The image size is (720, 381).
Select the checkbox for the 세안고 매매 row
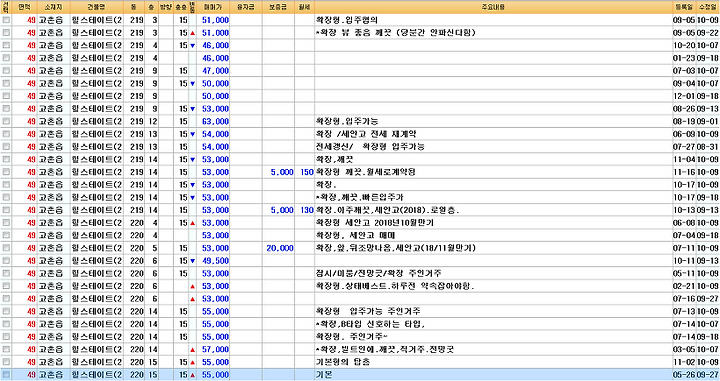coord(6,235)
